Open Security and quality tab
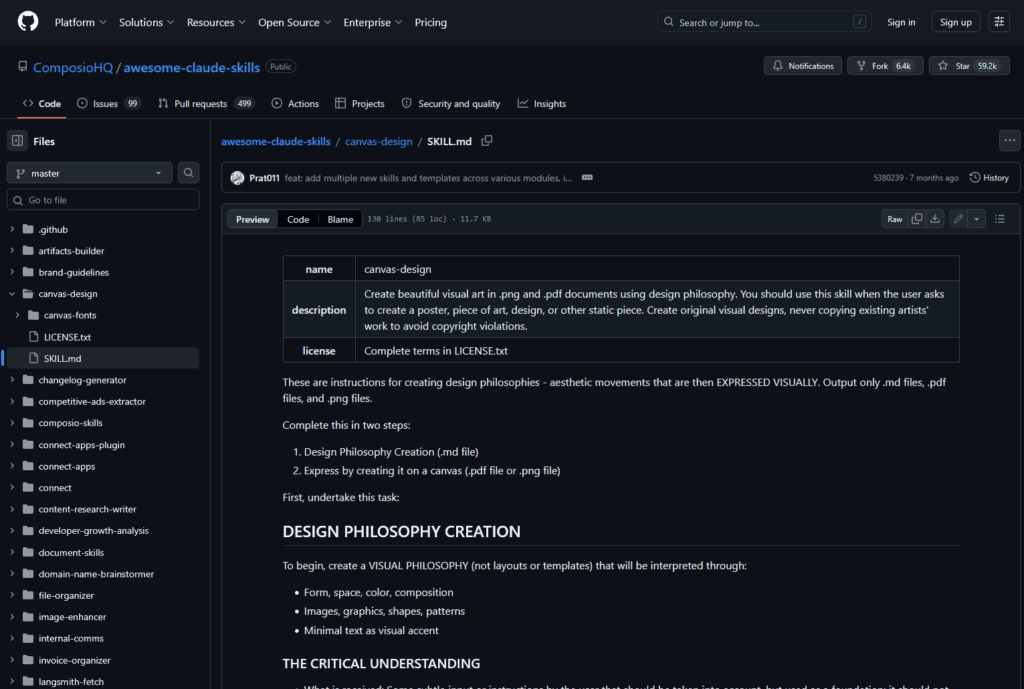Viewport: 1024px width, 689px height. point(451,103)
